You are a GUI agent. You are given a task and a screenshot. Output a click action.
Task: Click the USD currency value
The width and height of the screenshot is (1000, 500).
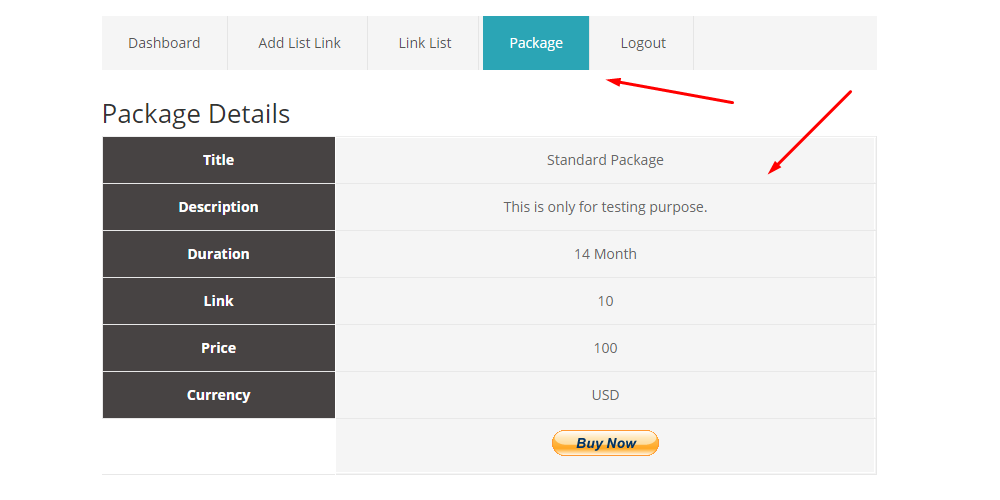[x=605, y=395]
